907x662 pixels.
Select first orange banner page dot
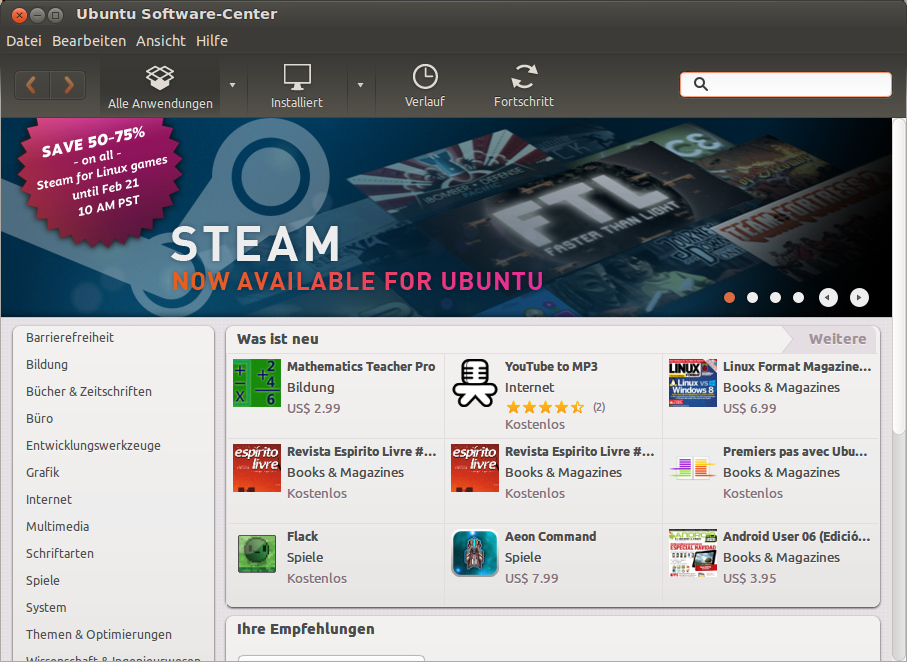[x=729, y=297]
